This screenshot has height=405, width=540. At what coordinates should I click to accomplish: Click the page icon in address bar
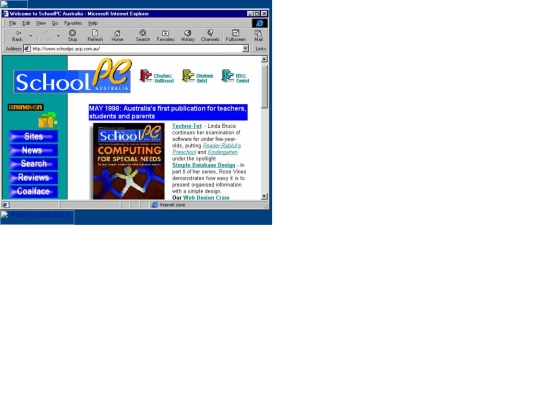click(x=27, y=49)
